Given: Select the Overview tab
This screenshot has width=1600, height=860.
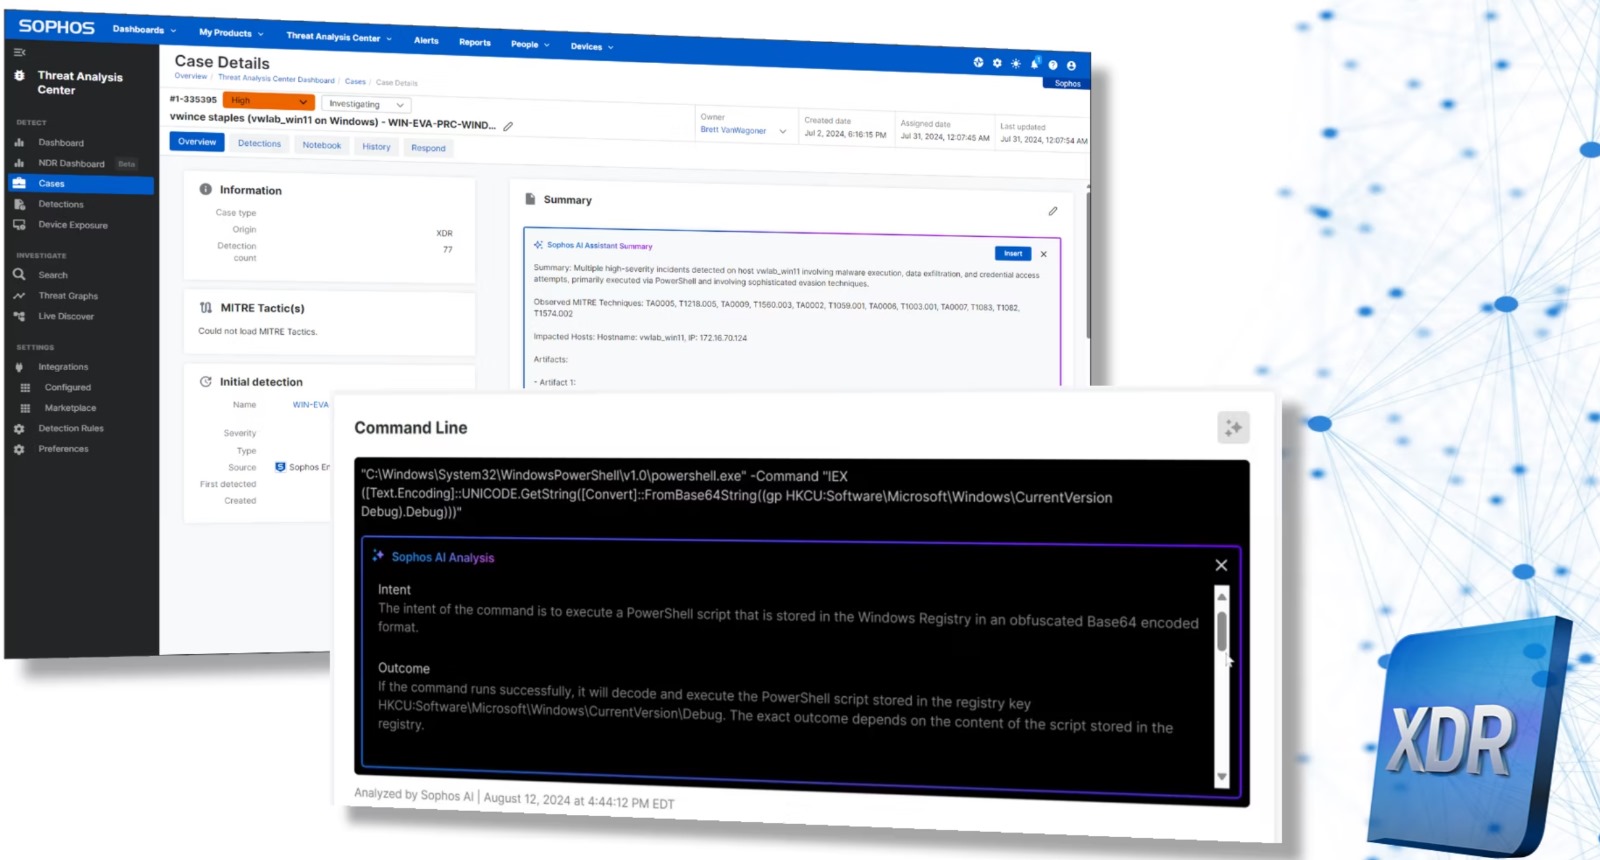Looking at the screenshot, I should pyautogui.click(x=197, y=142).
